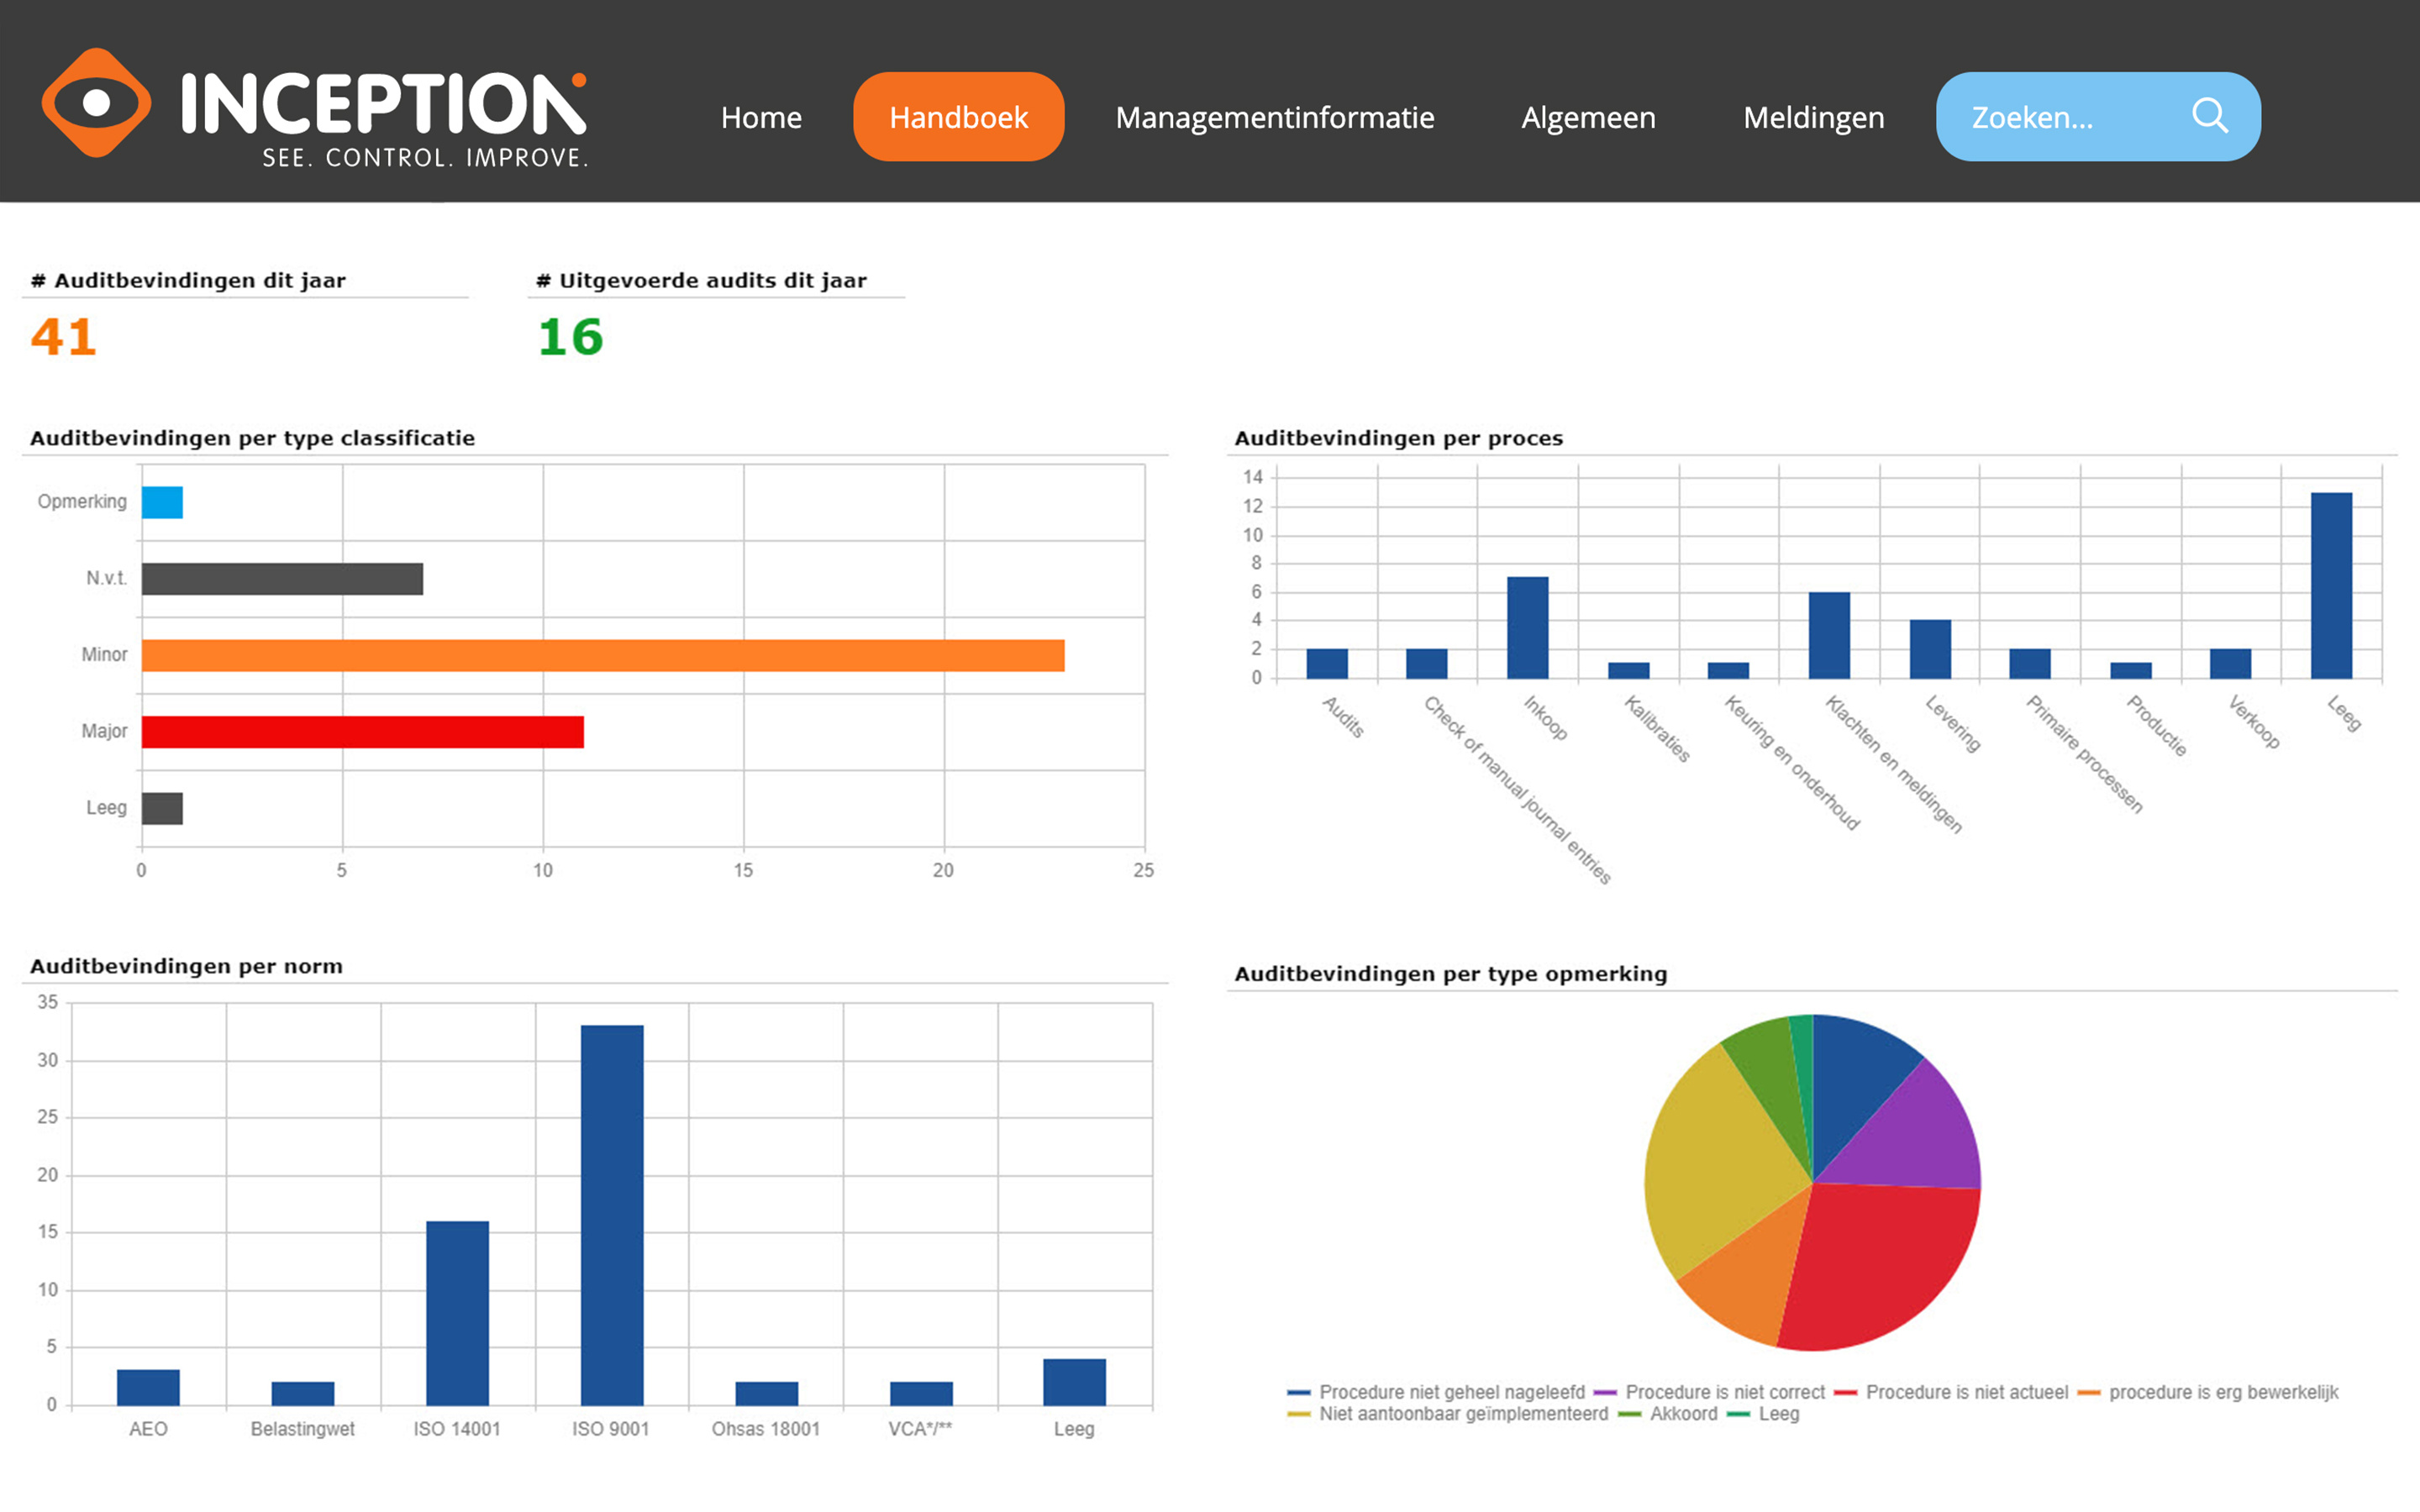Open the Home menu item
Screen dimensions: 2420x1512
(761, 117)
